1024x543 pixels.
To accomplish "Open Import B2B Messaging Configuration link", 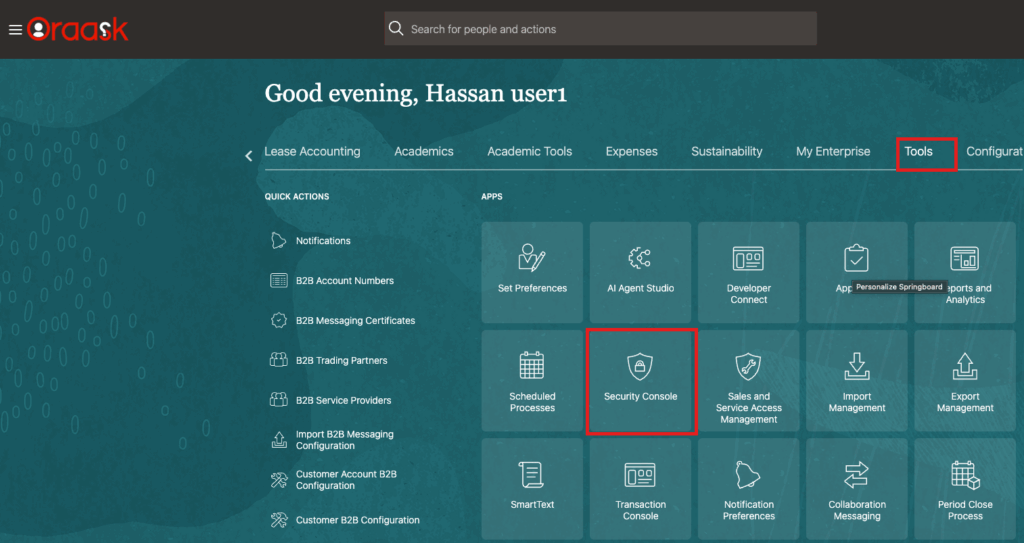I will click(x=345, y=440).
